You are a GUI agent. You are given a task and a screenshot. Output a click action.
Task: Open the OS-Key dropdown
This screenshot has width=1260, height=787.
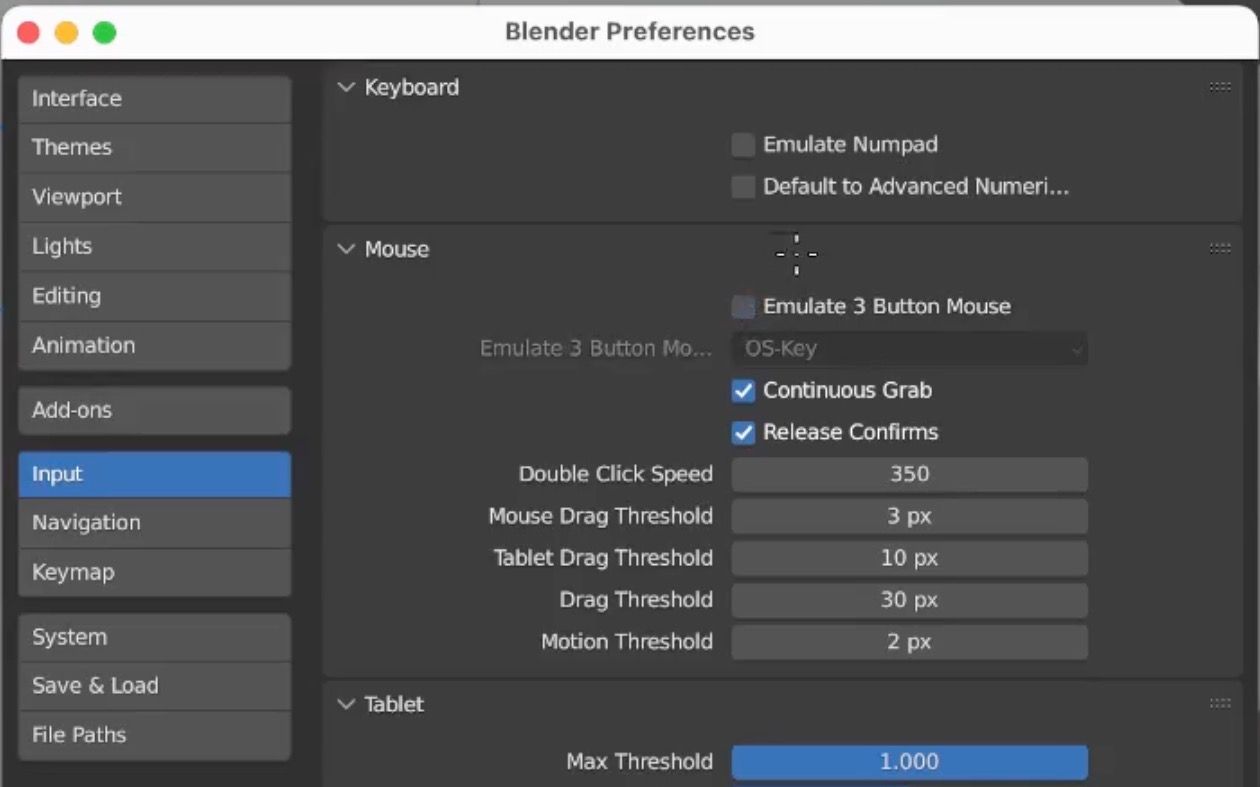click(x=909, y=349)
